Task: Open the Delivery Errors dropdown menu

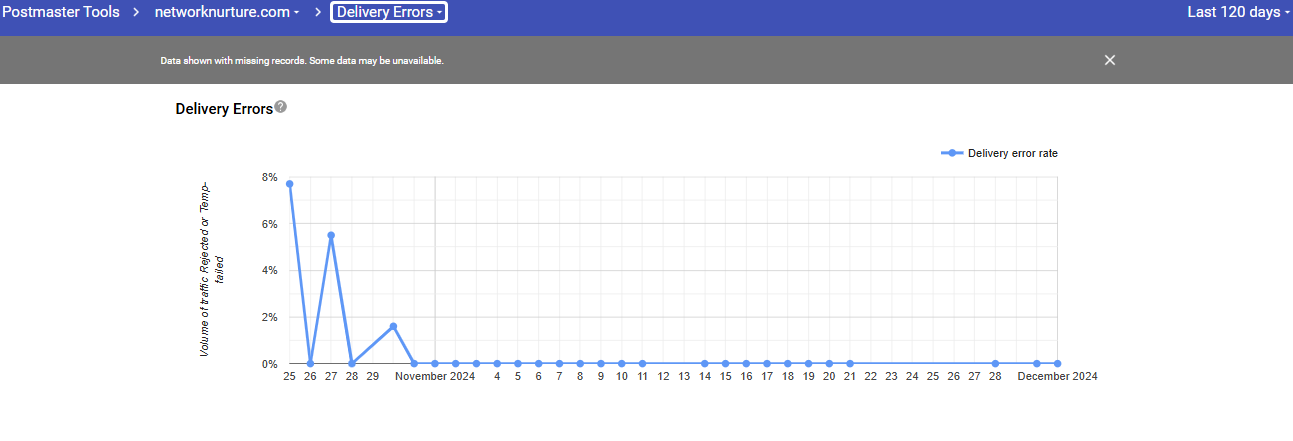Action: click(389, 12)
